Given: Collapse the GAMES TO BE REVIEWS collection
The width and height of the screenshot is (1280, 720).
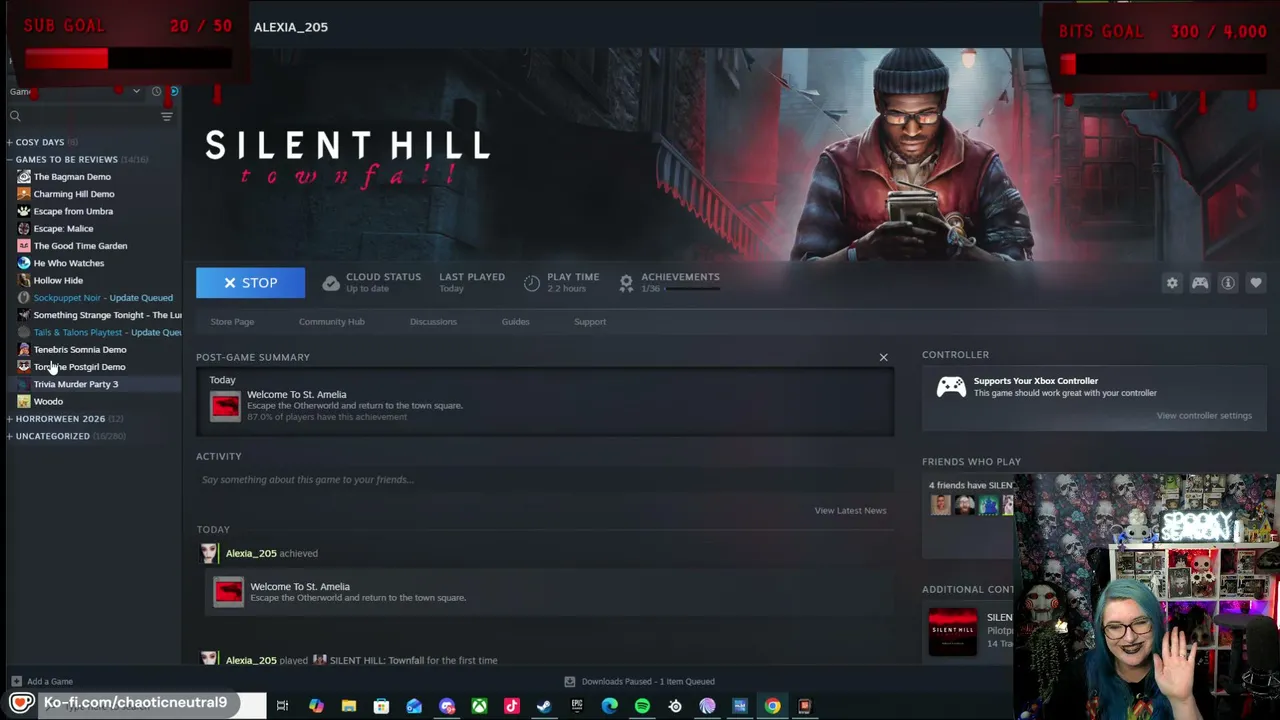Looking at the screenshot, I should tap(10, 159).
